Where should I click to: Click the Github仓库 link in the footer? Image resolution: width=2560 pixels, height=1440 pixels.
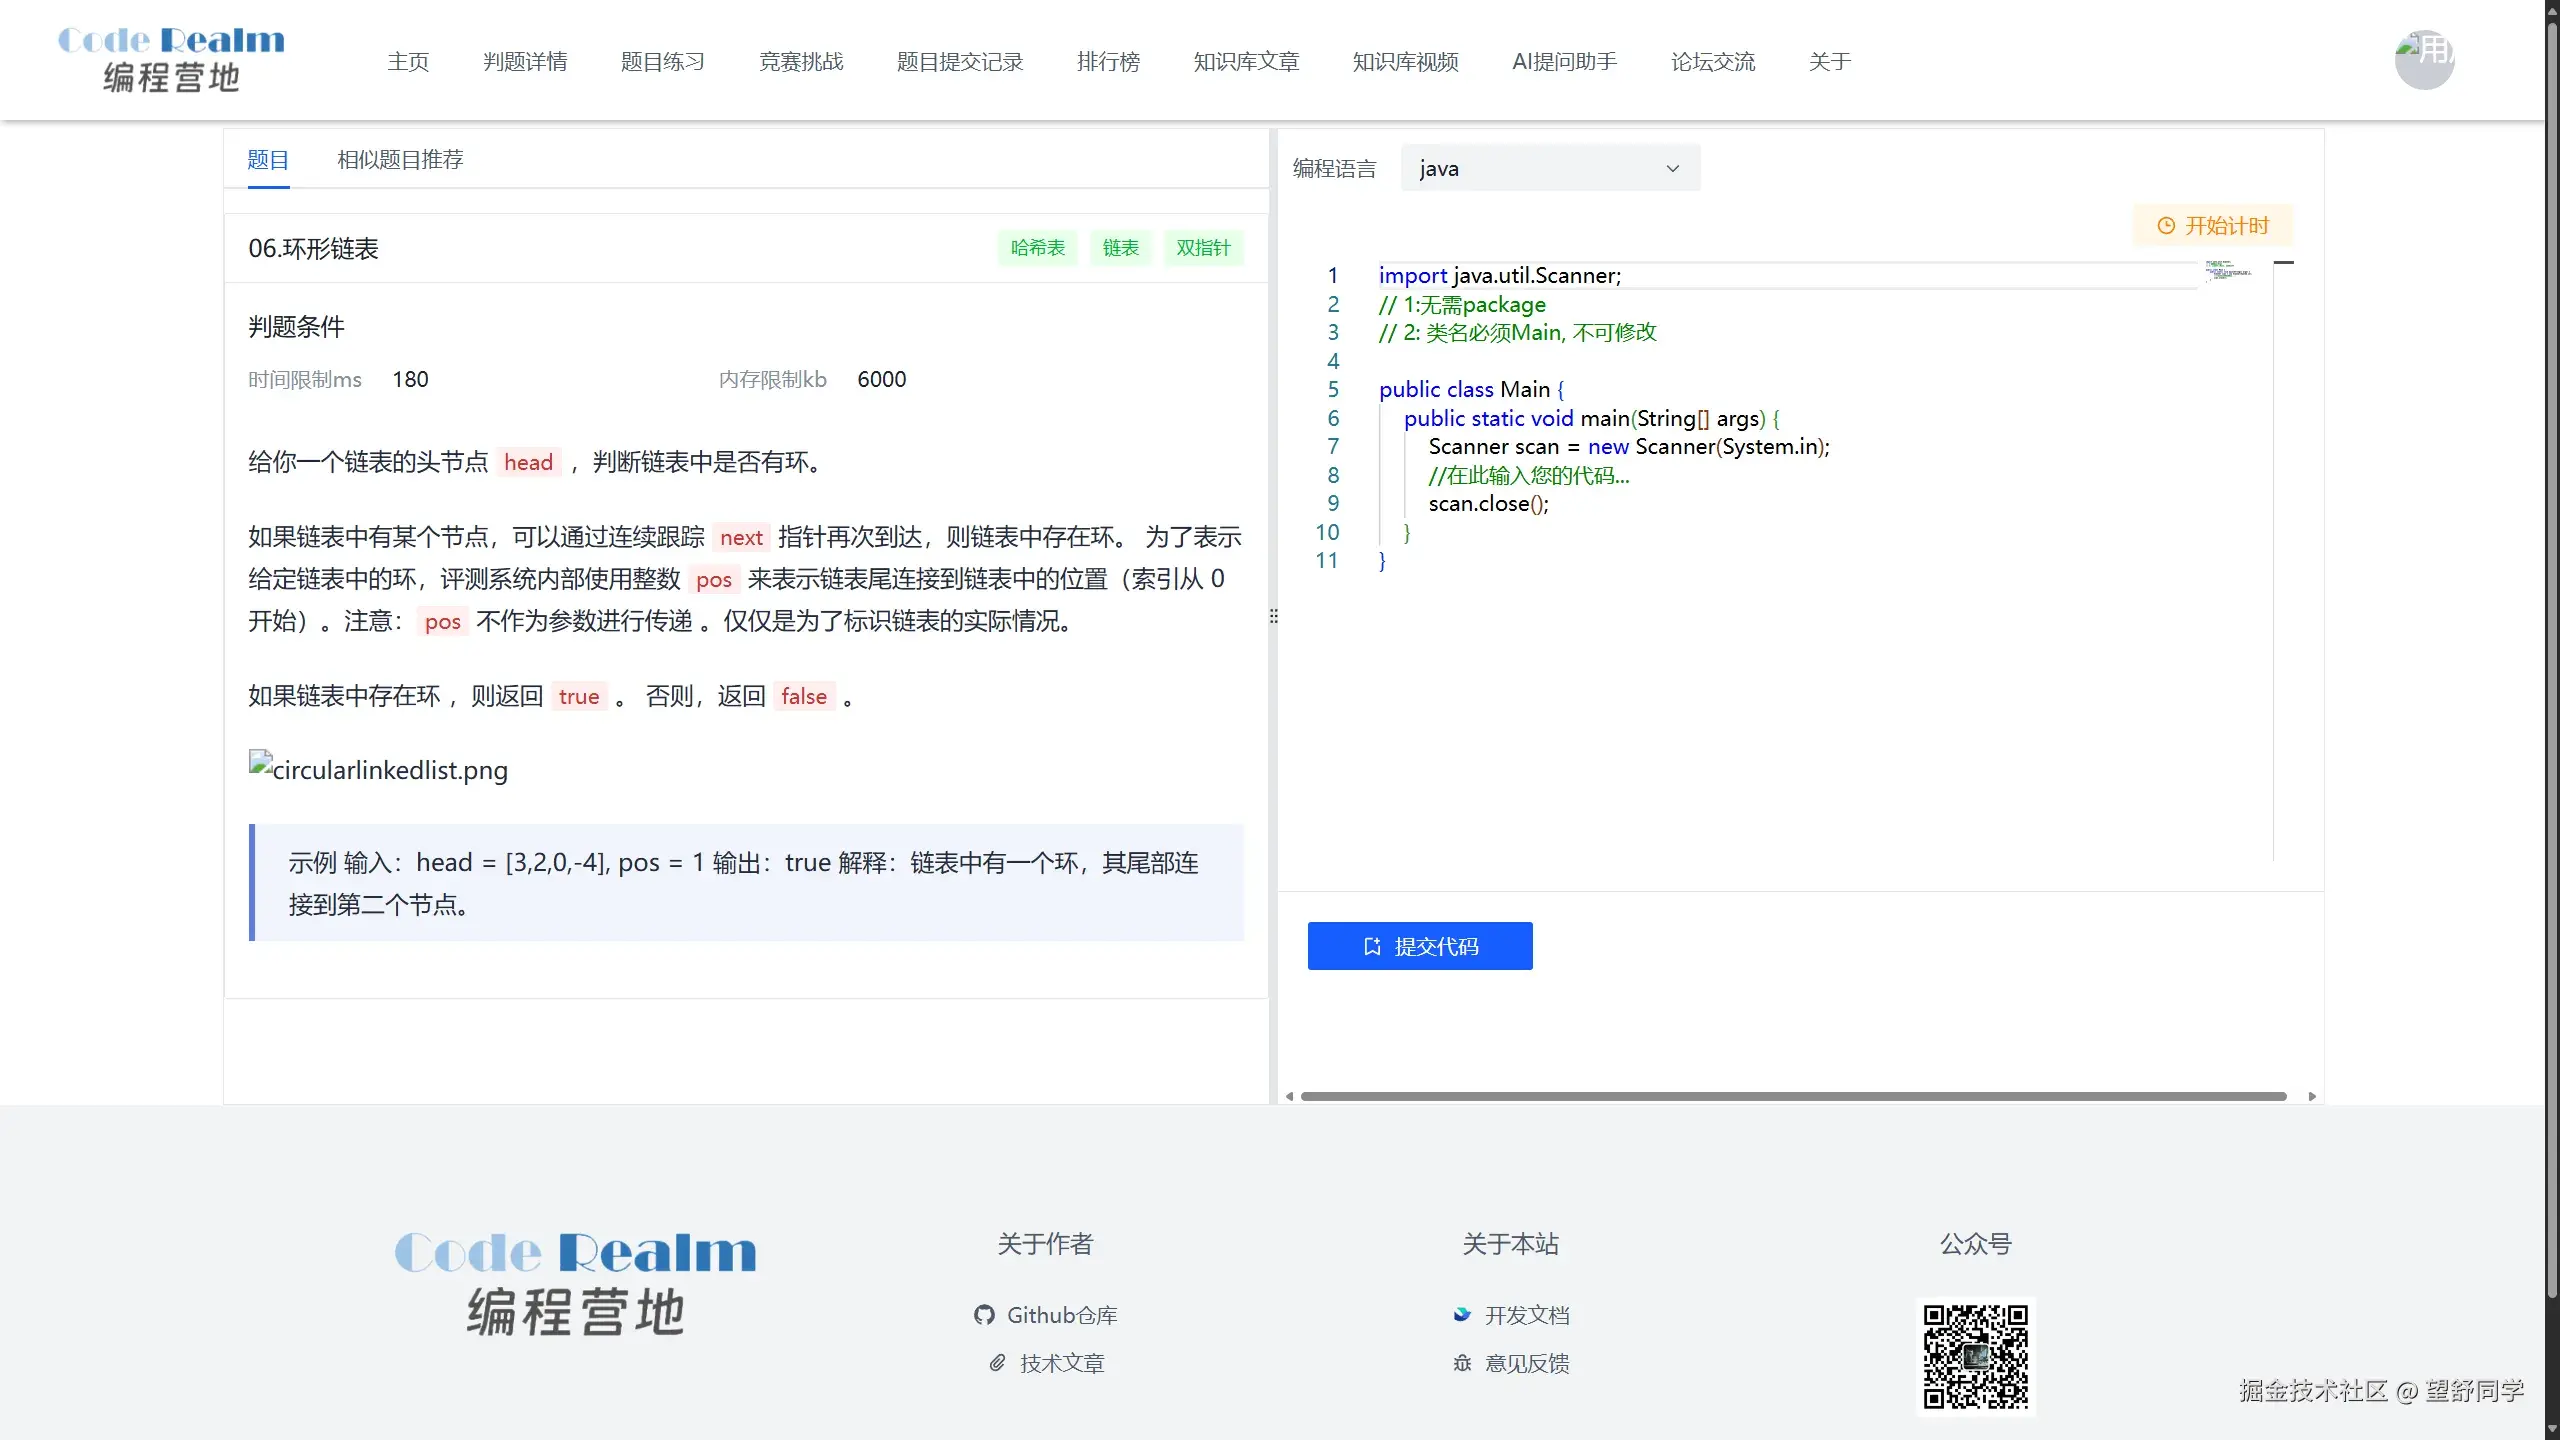1063,1315
